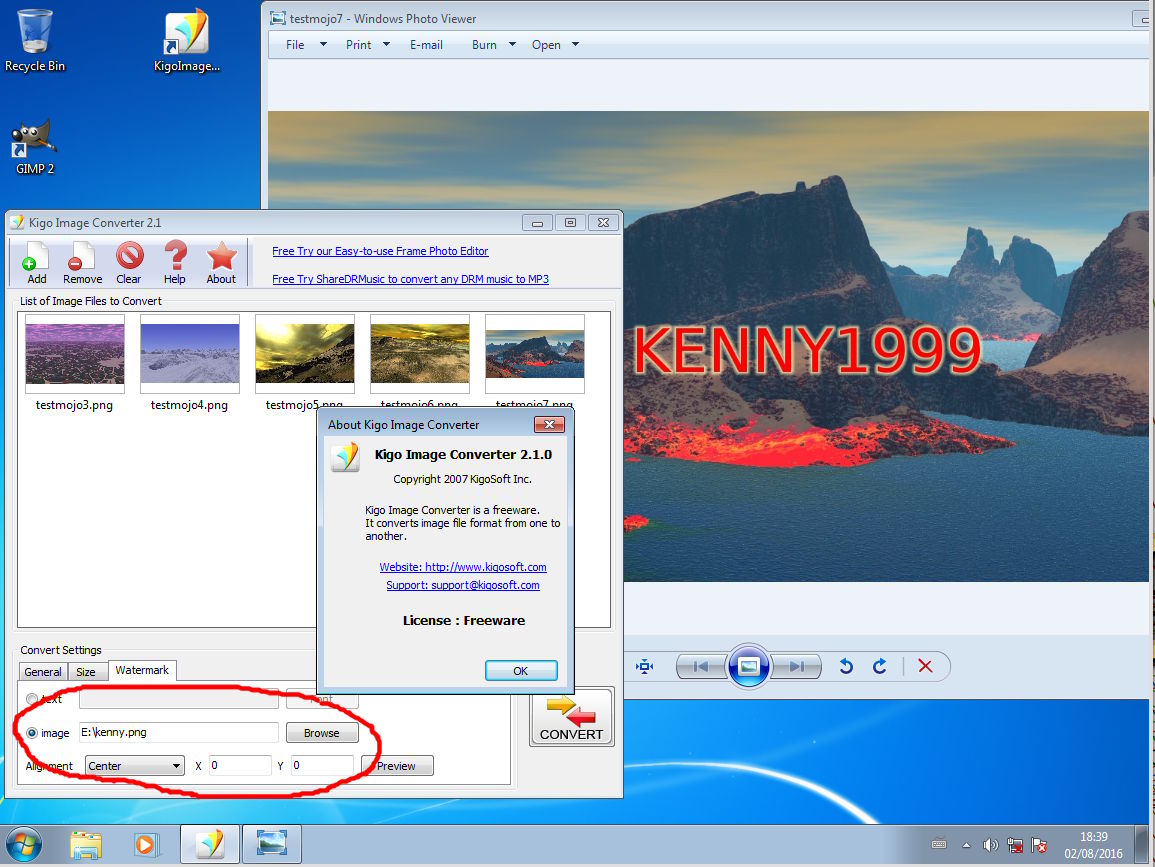
Task: Click the network tray icon
Action: (x=1015, y=845)
